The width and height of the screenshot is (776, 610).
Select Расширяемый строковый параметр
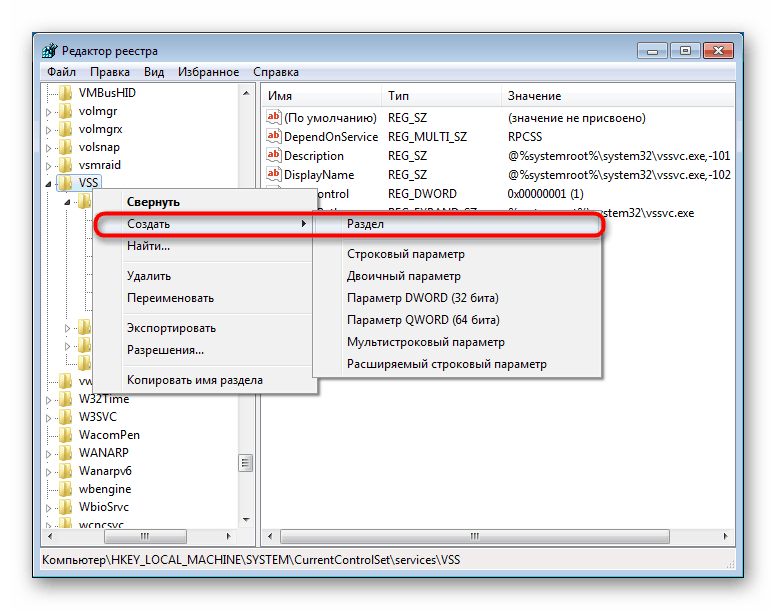click(457, 364)
